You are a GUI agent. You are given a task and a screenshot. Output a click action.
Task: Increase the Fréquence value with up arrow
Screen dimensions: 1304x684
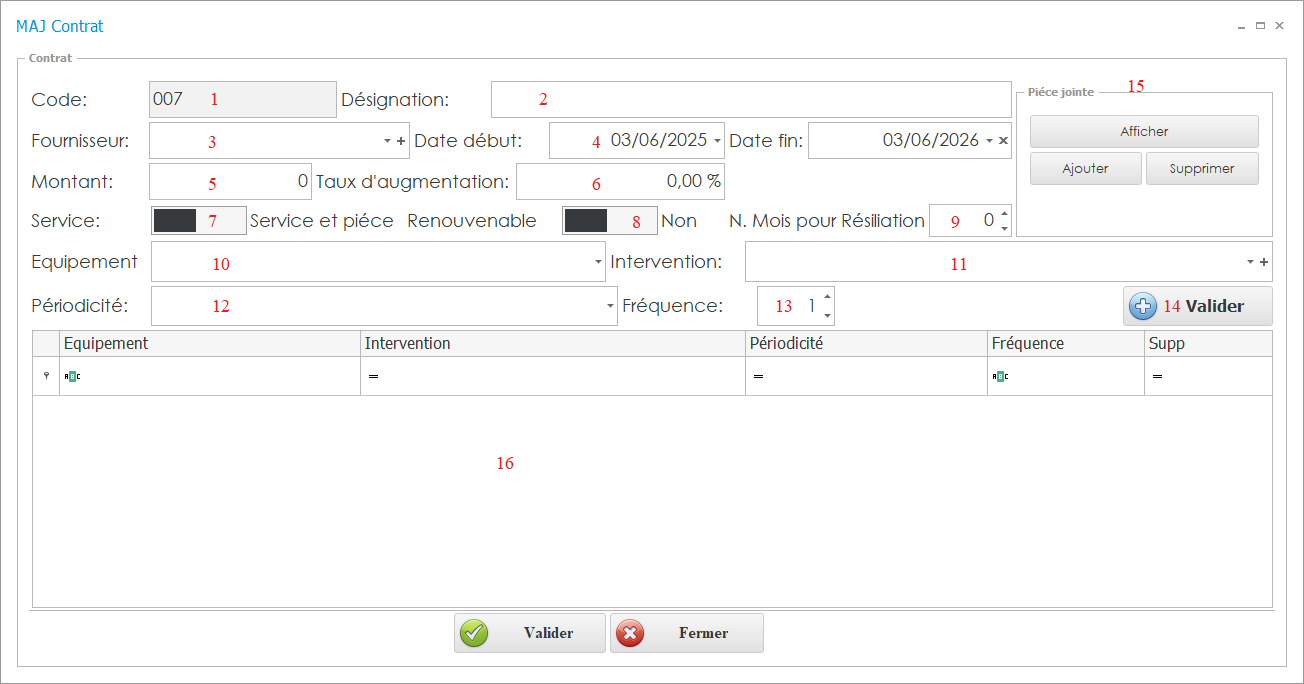pyautogui.click(x=827, y=297)
